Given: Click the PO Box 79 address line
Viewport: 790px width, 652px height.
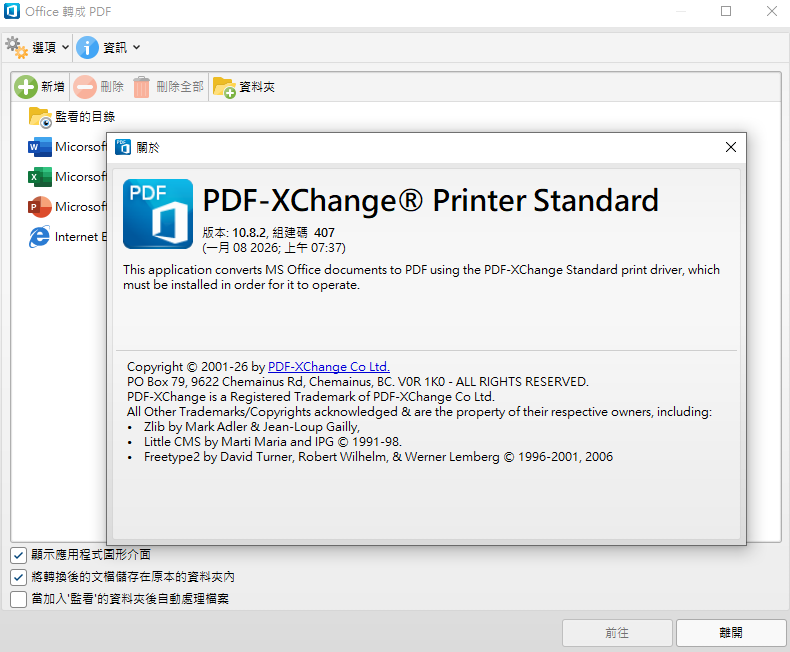Looking at the screenshot, I should 358,381.
